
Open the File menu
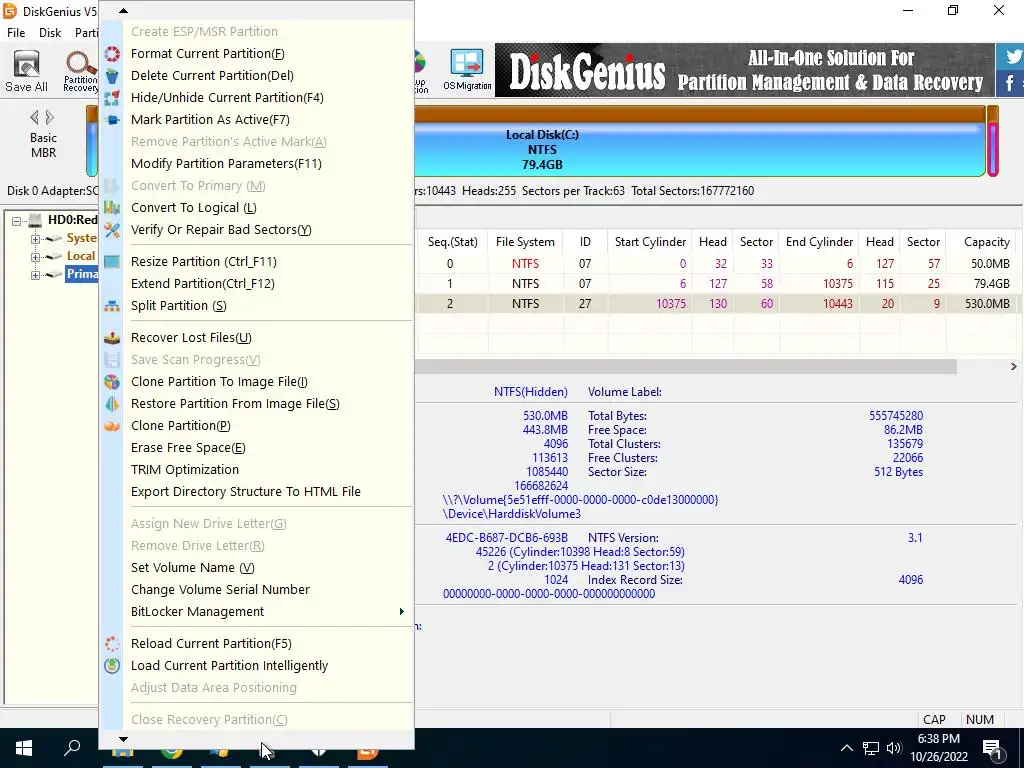[16, 33]
